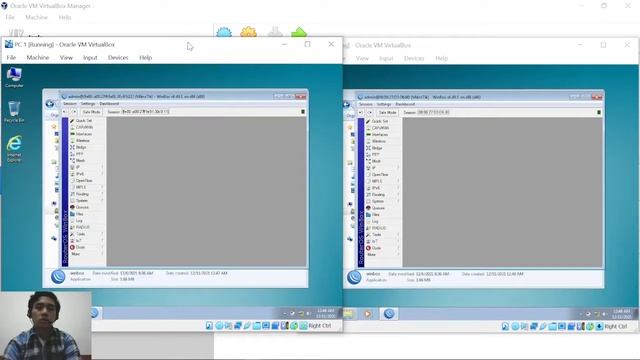This screenshot has height=360, width=640.
Task: Open Quick Set in PC 1 WinBox
Action: click(84, 120)
